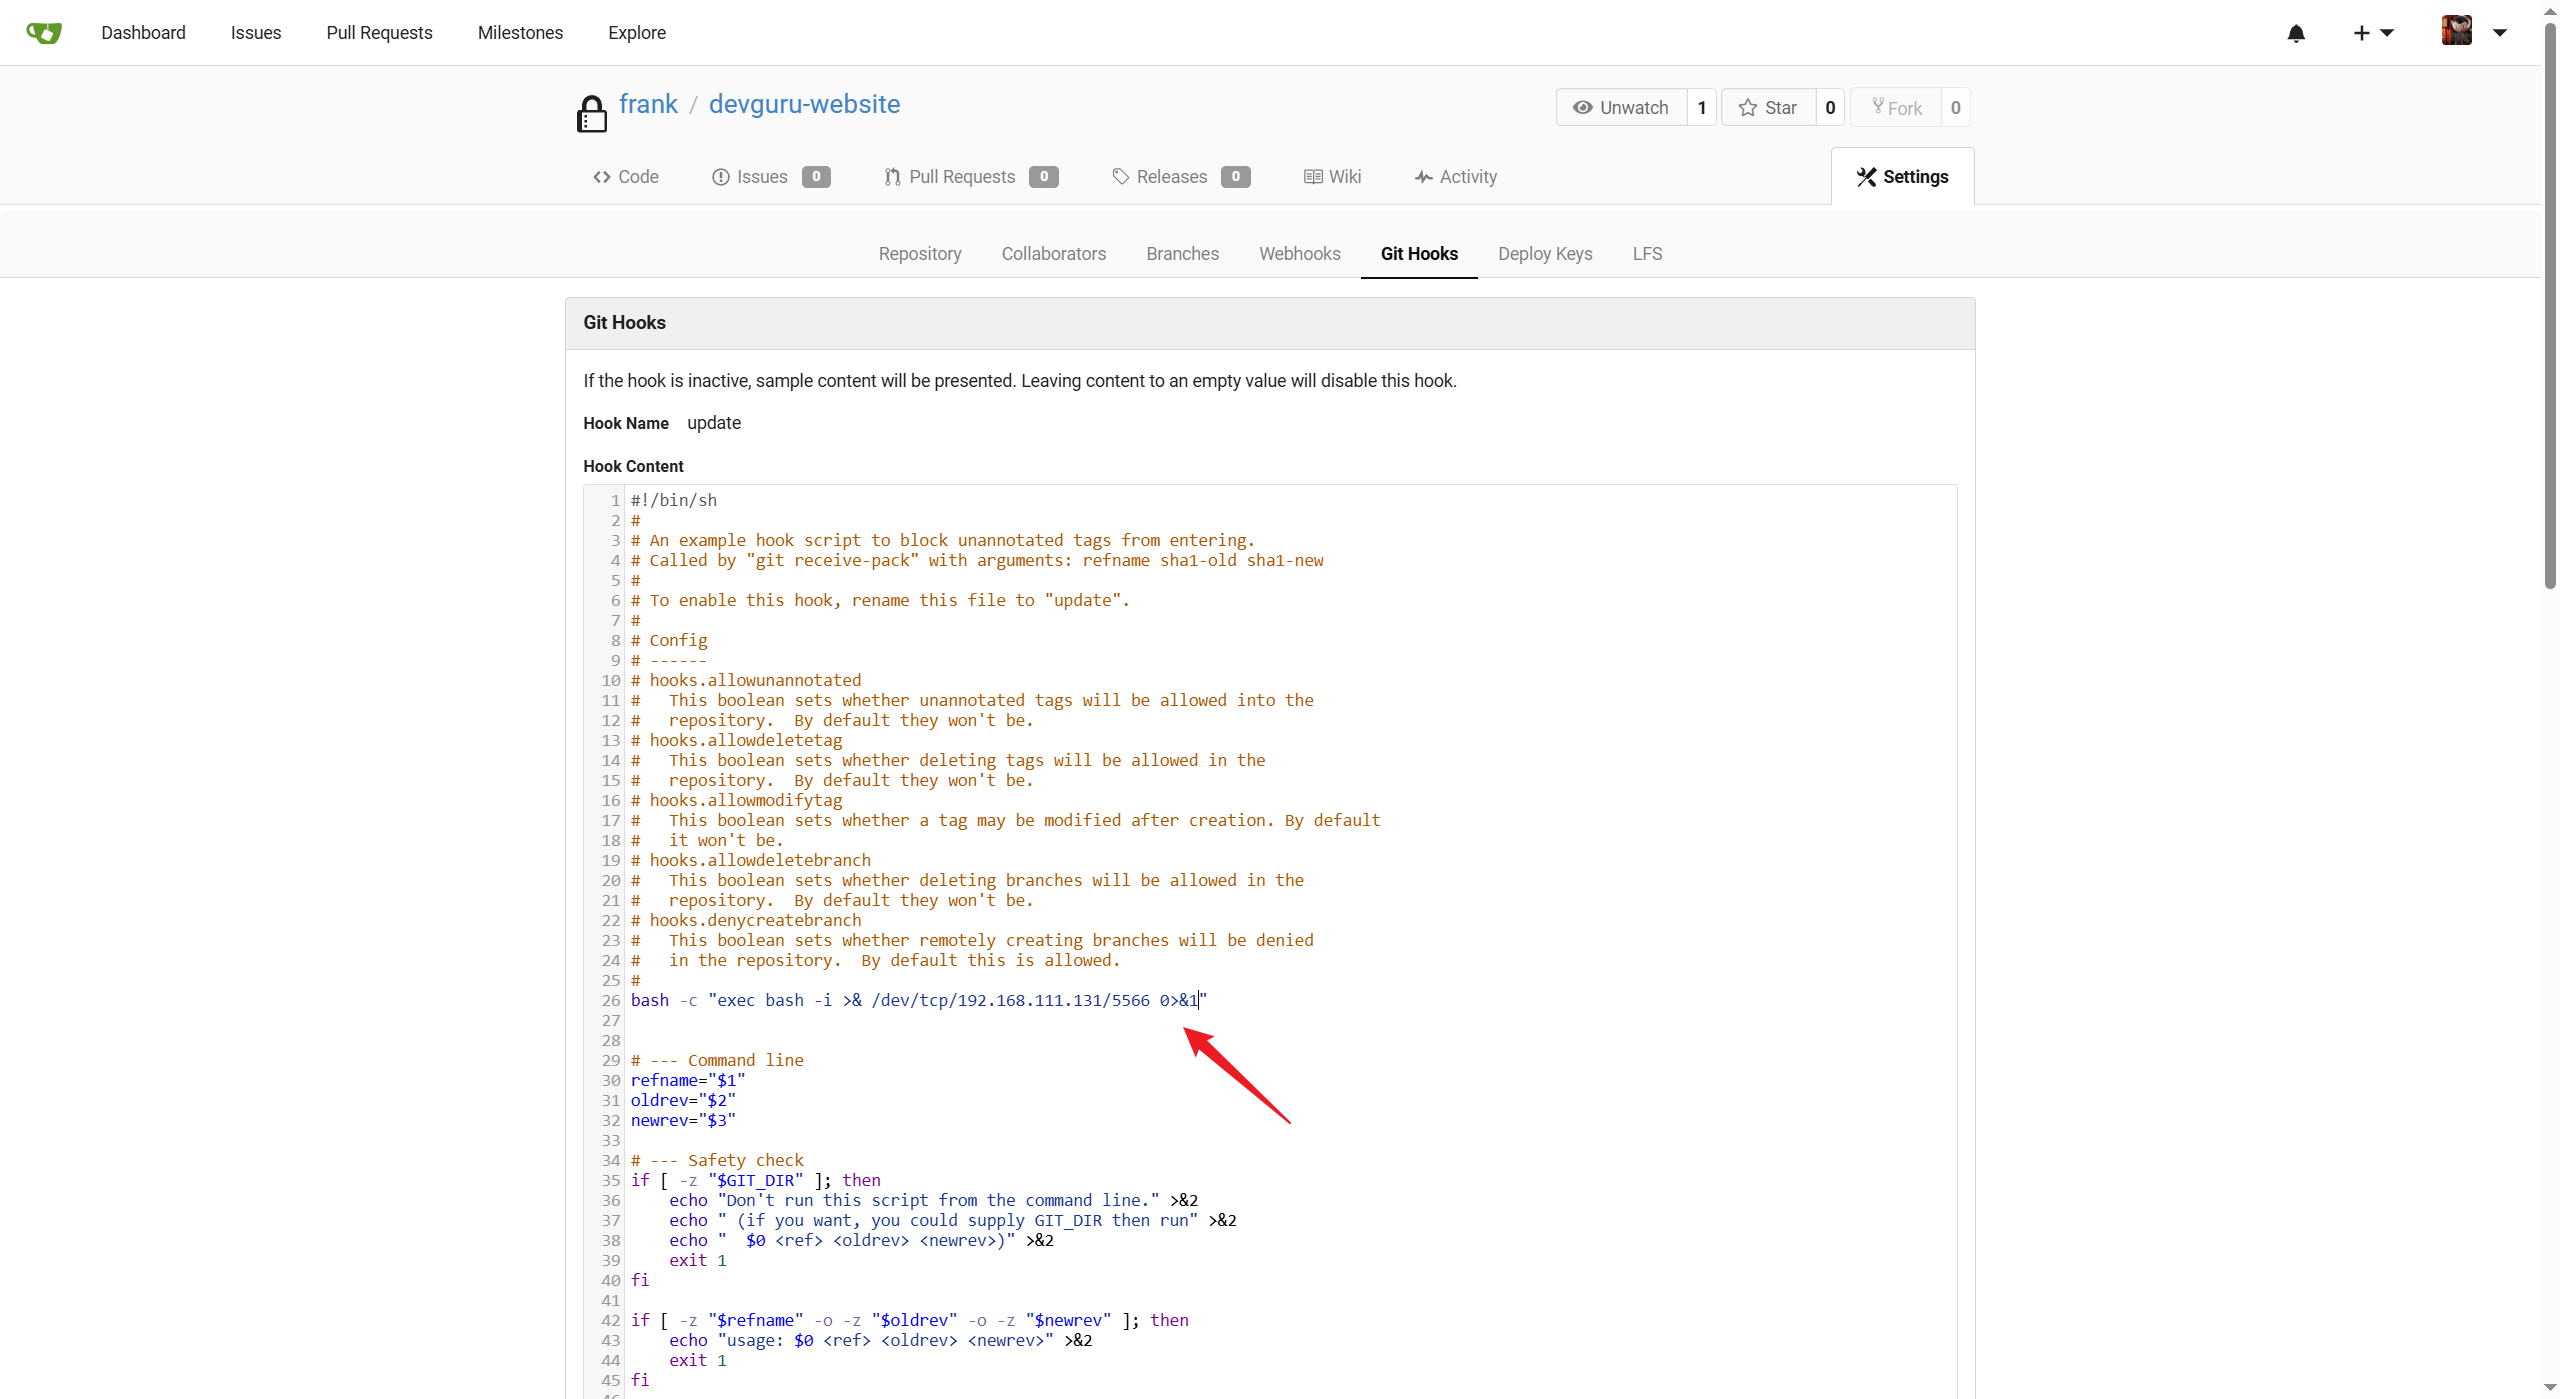
Task: Star the devguru-website repository
Action: pos(1768,107)
